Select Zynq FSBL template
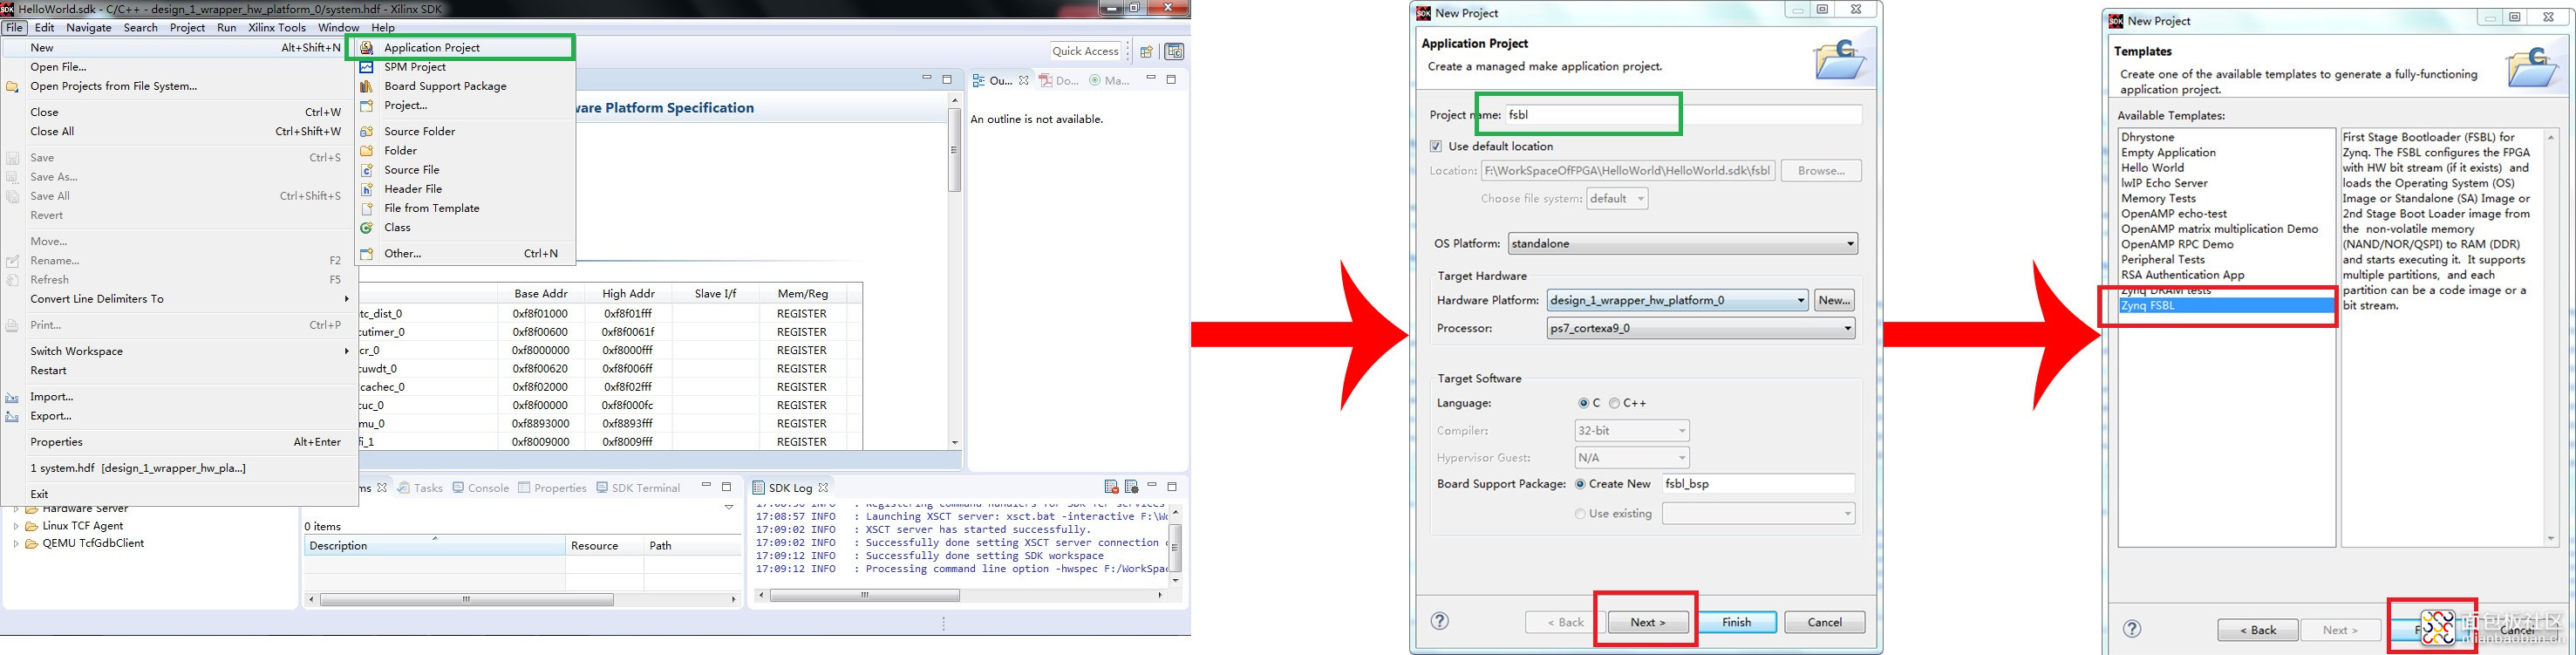This screenshot has height=655, width=2576. [x=2226, y=306]
